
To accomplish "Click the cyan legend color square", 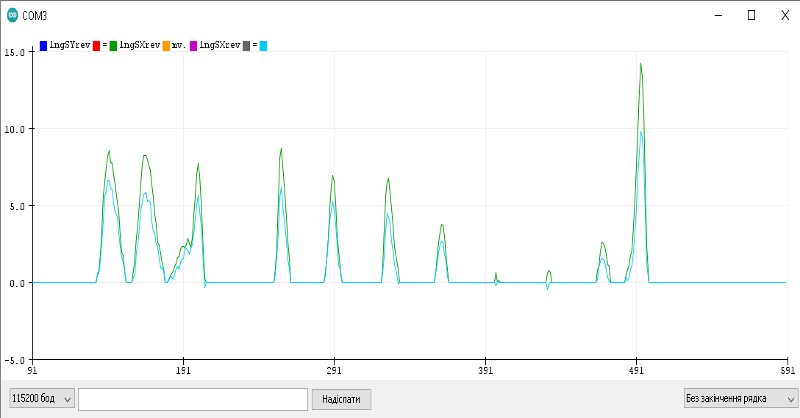I will point(264,45).
